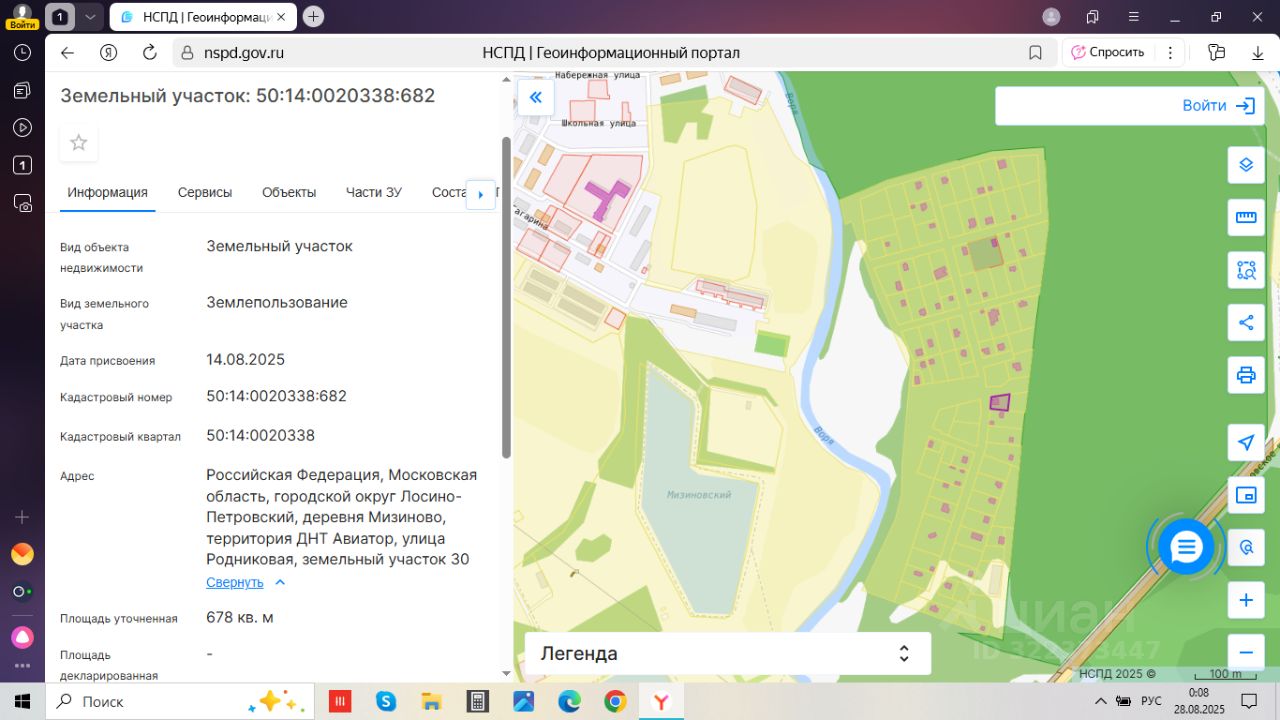This screenshot has width=1280, height=720.
Task: Zoom out the map with minus button
Action: click(1246, 653)
